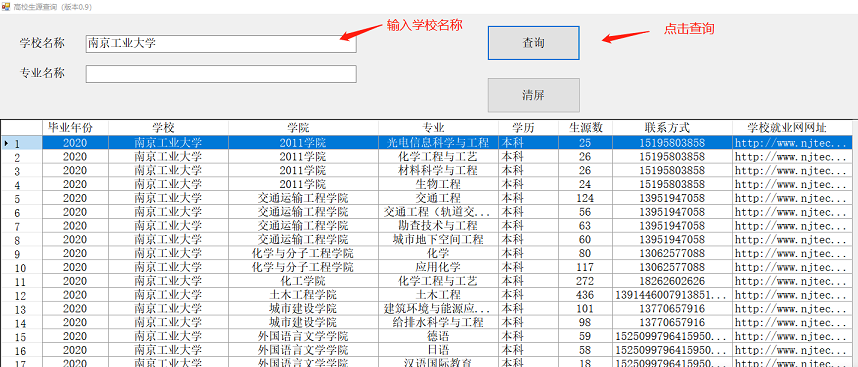Screen dimensions: 858x367
Task: Select row header number 16
Action: [21, 350]
